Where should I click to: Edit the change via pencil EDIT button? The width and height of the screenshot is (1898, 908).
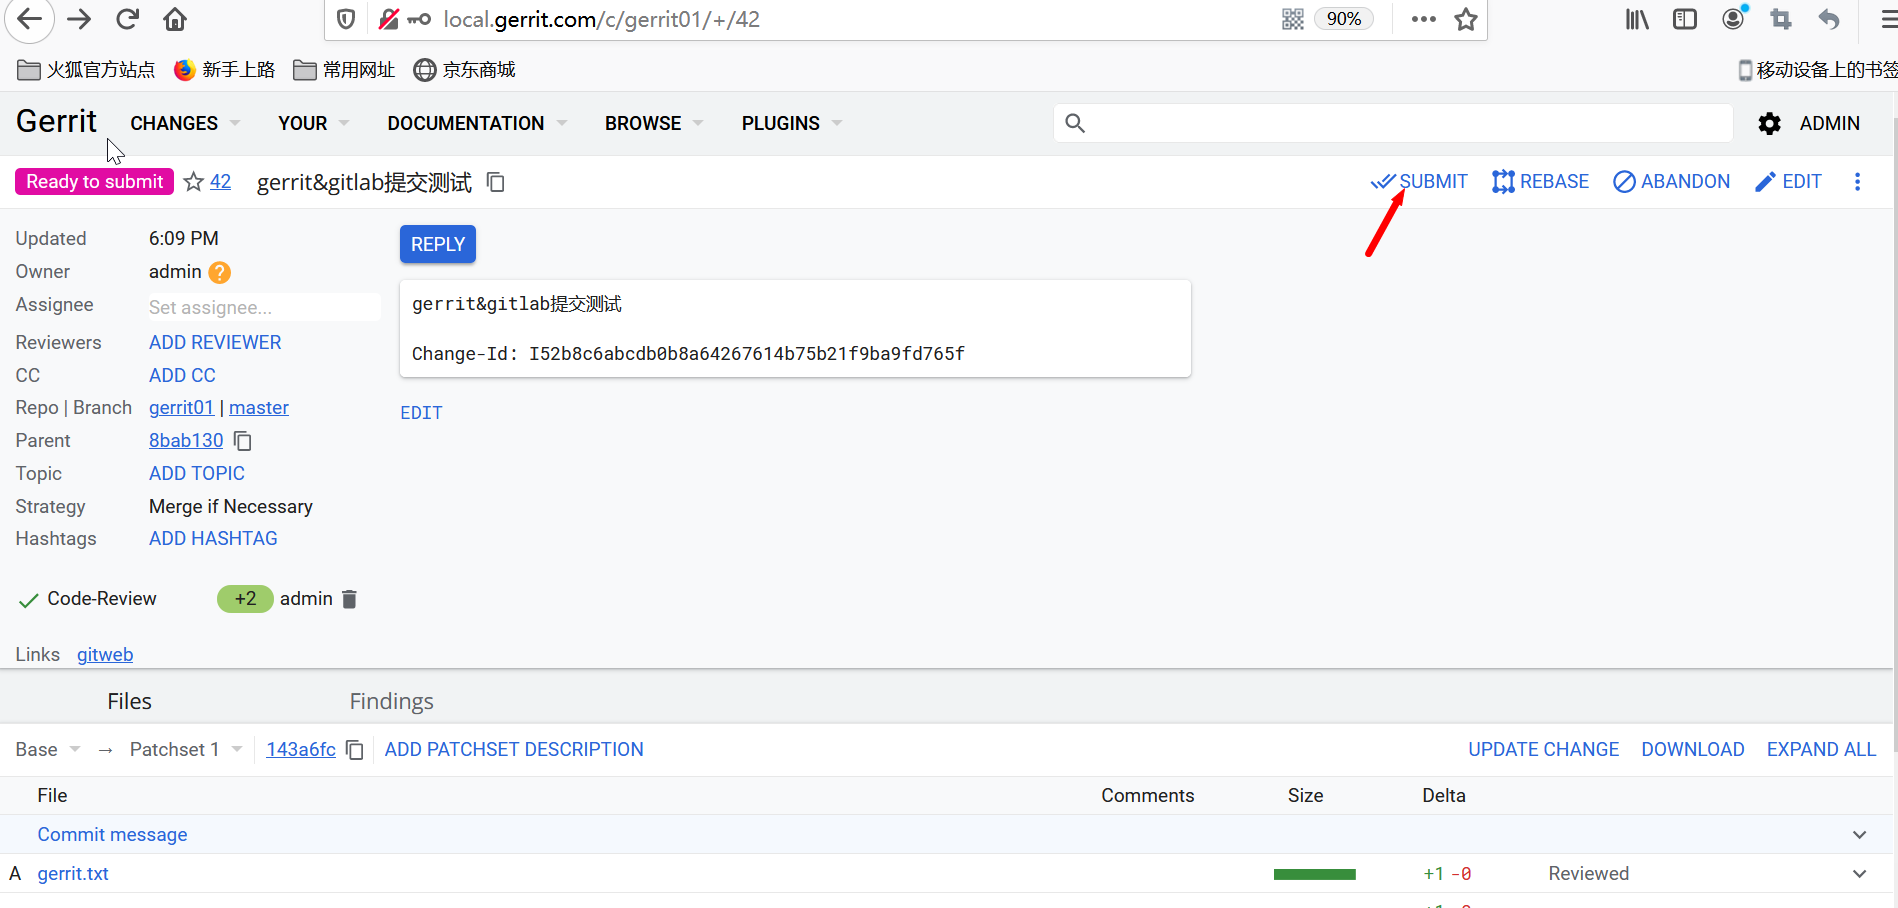(1788, 181)
